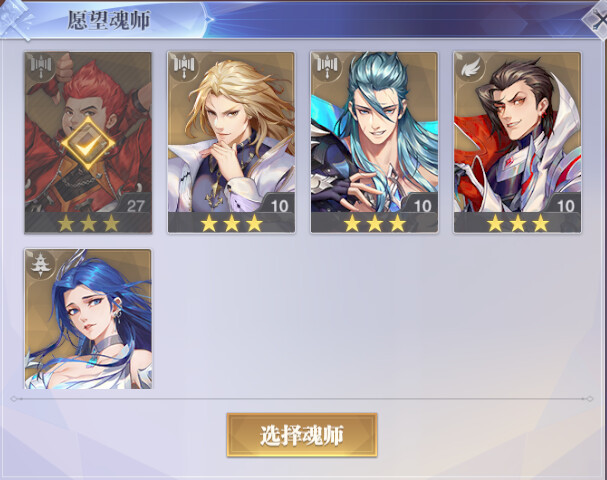Click the hammer emblem beside 愿望魂师 title

click(x=17, y=20)
